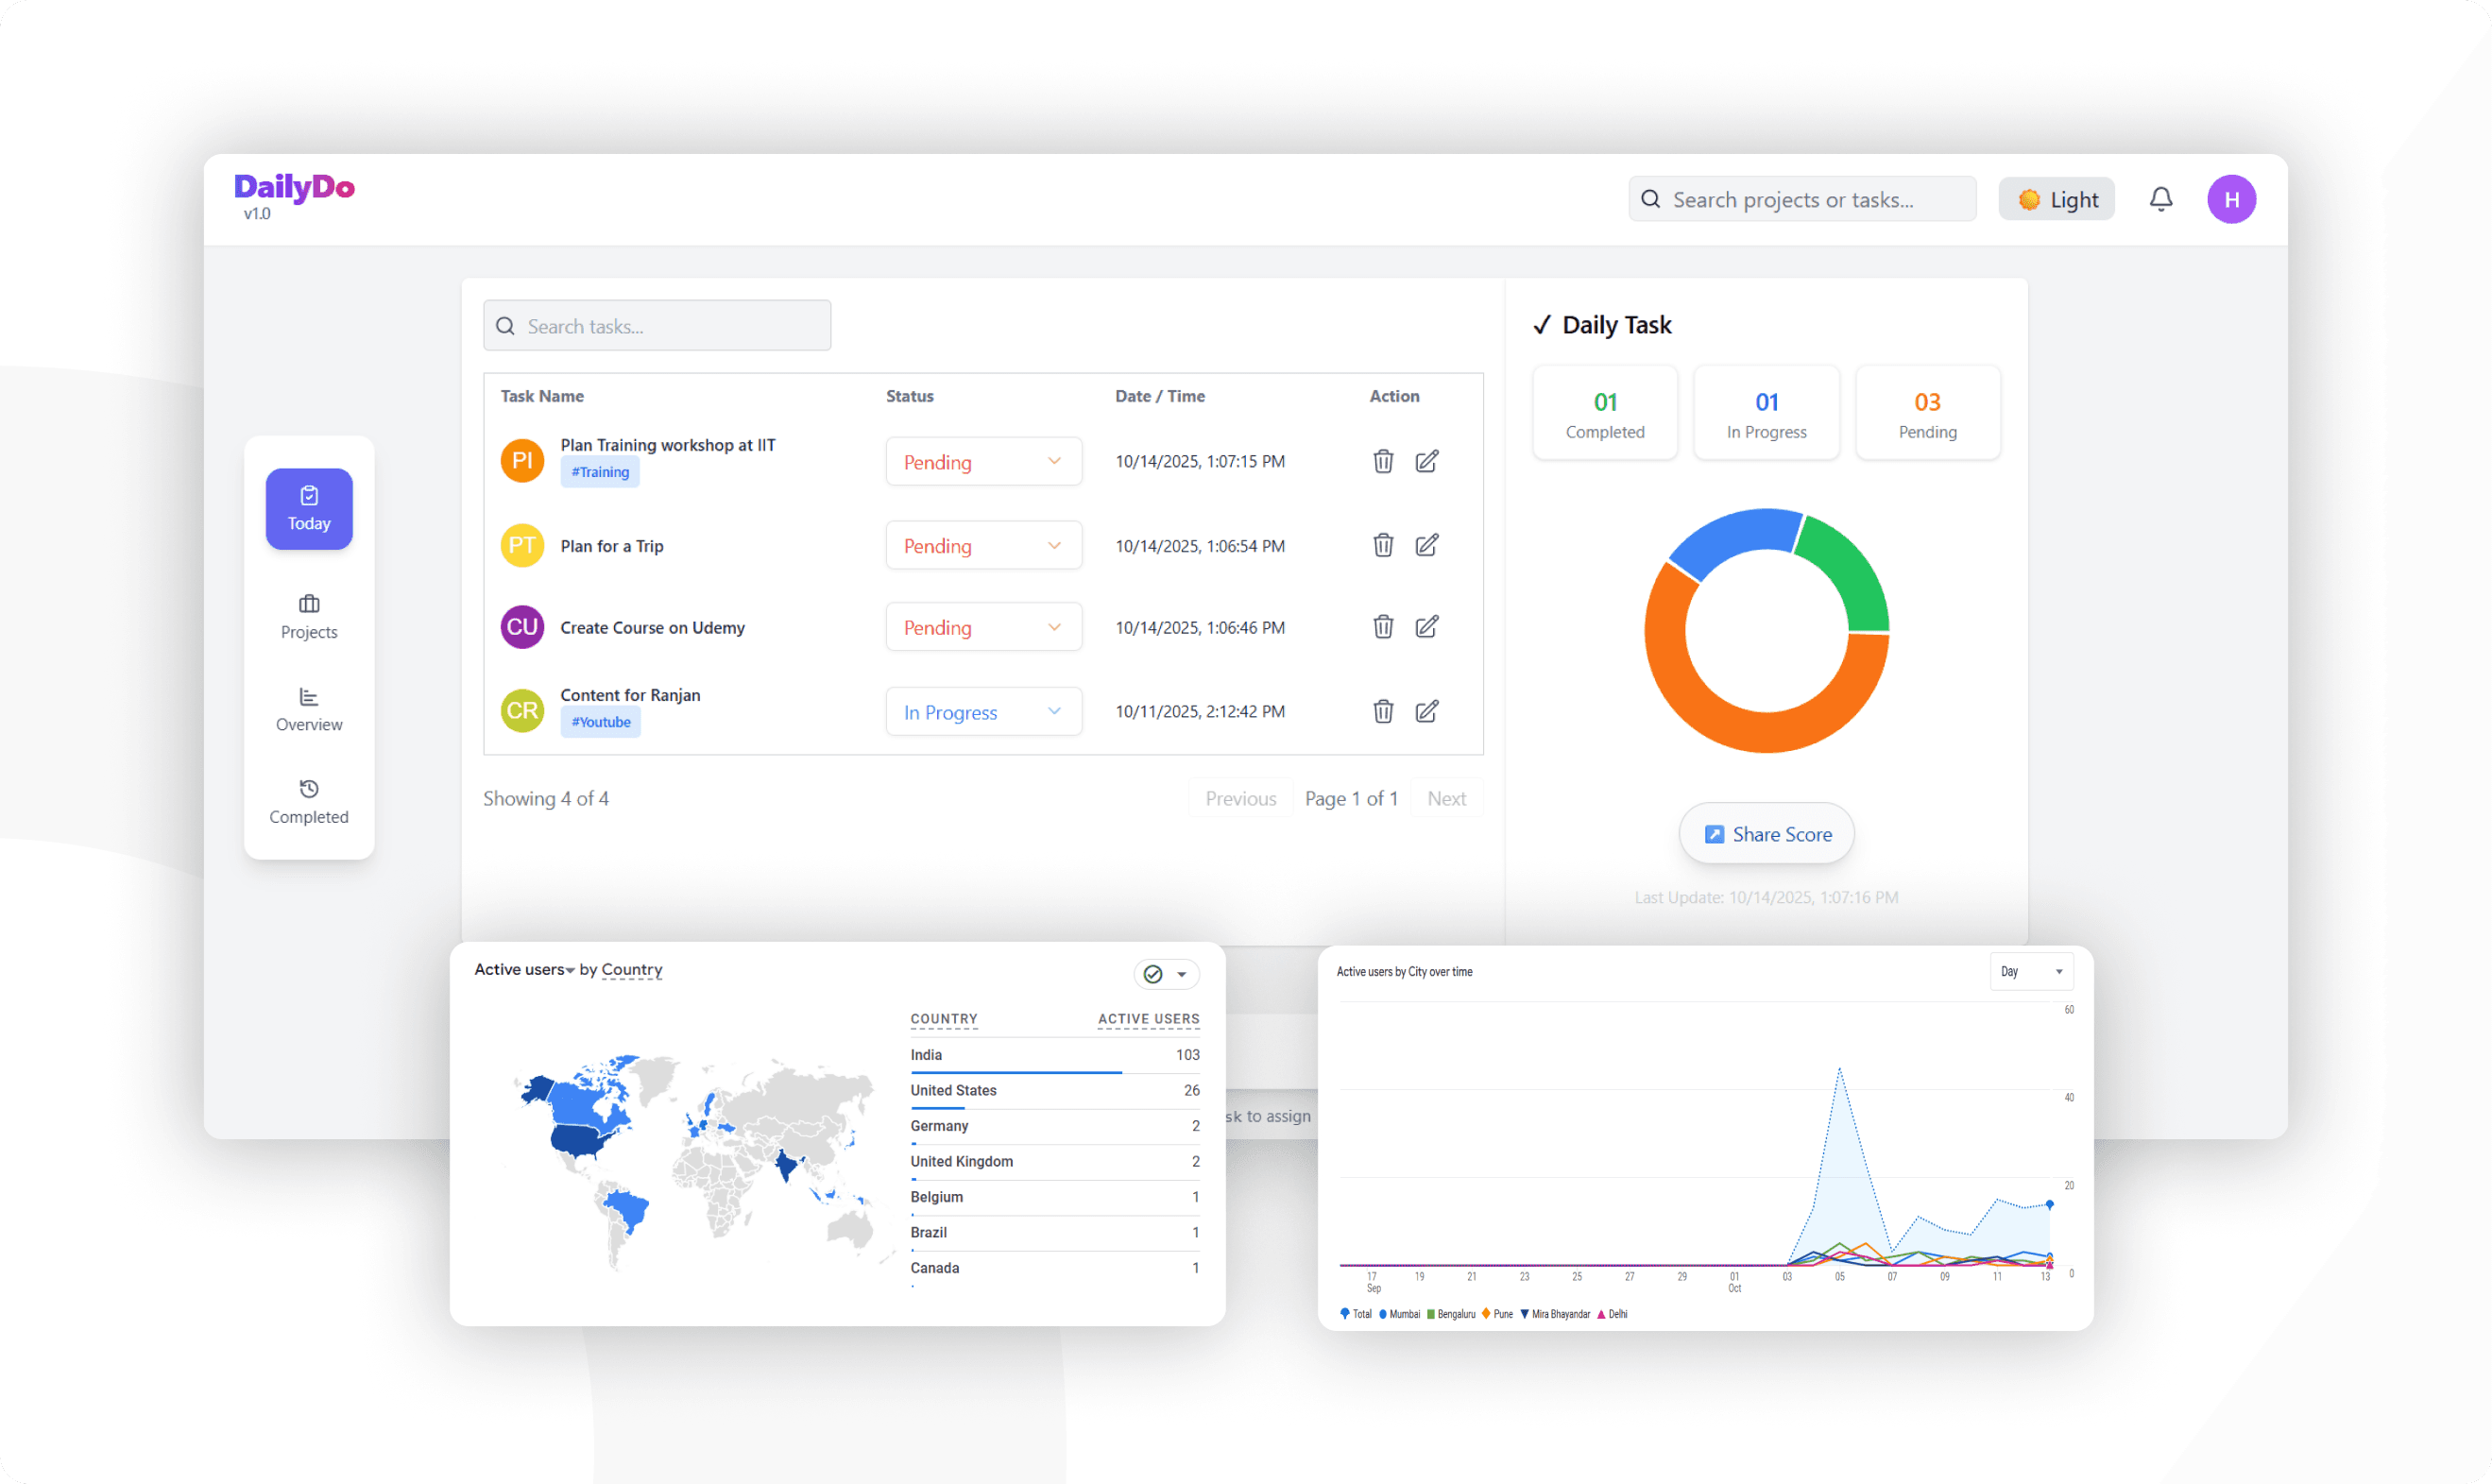Click the CR avatar for Content for Ranjan

click(x=522, y=711)
